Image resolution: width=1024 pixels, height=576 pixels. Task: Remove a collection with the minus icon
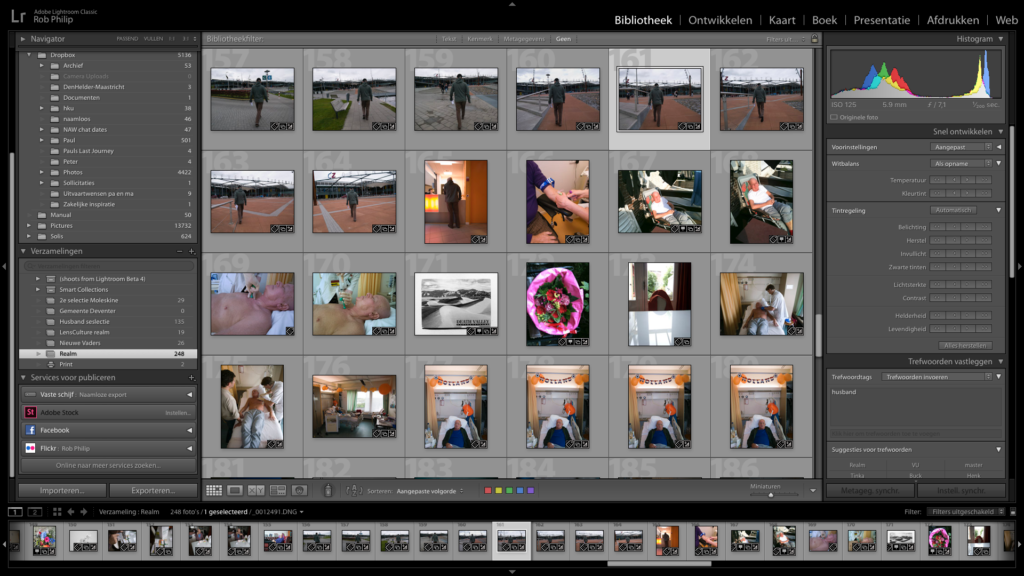(x=180, y=251)
